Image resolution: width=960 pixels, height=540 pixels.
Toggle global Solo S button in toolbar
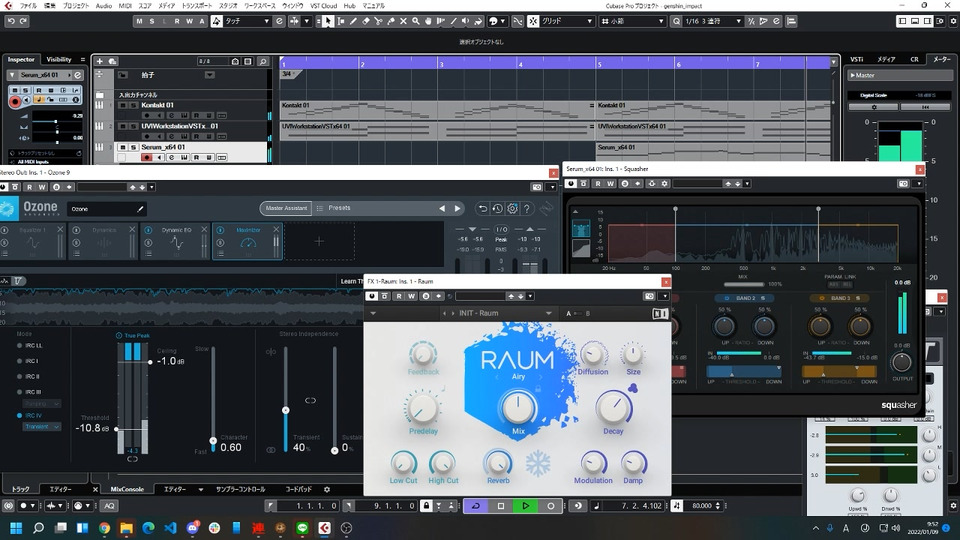point(152,21)
